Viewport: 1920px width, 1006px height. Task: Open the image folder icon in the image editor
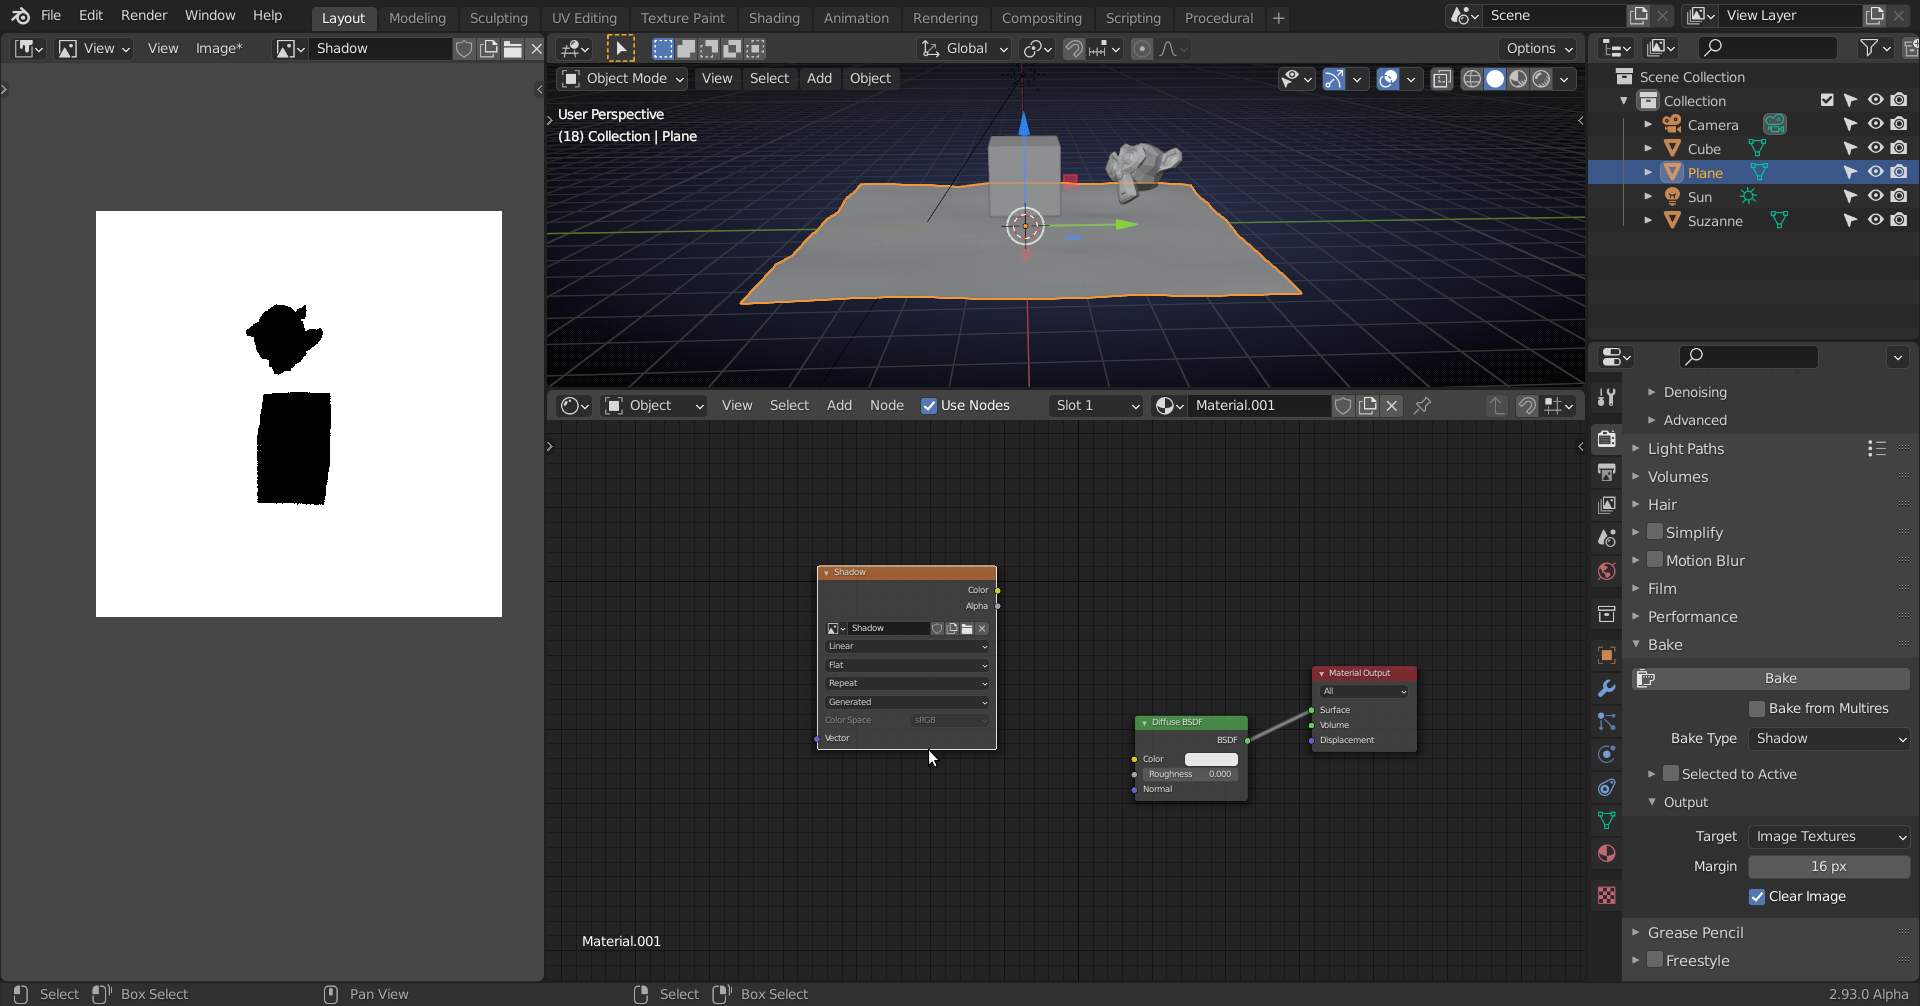pos(512,49)
